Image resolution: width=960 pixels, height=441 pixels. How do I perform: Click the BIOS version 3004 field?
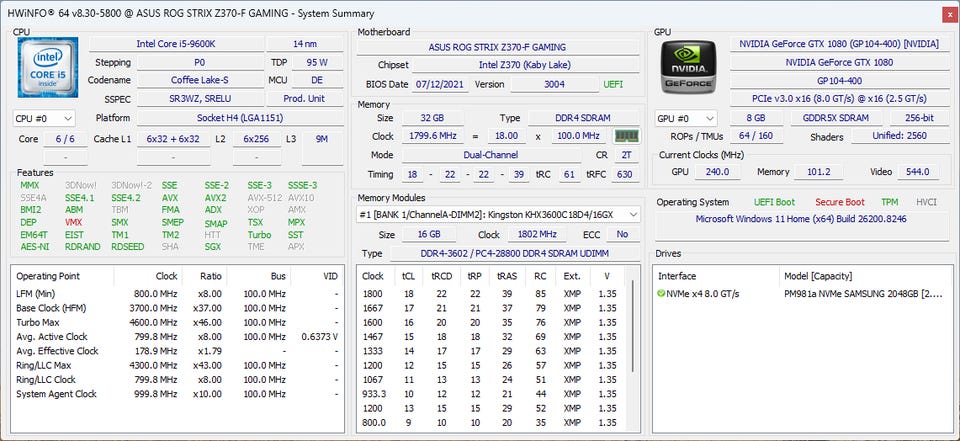coord(554,85)
